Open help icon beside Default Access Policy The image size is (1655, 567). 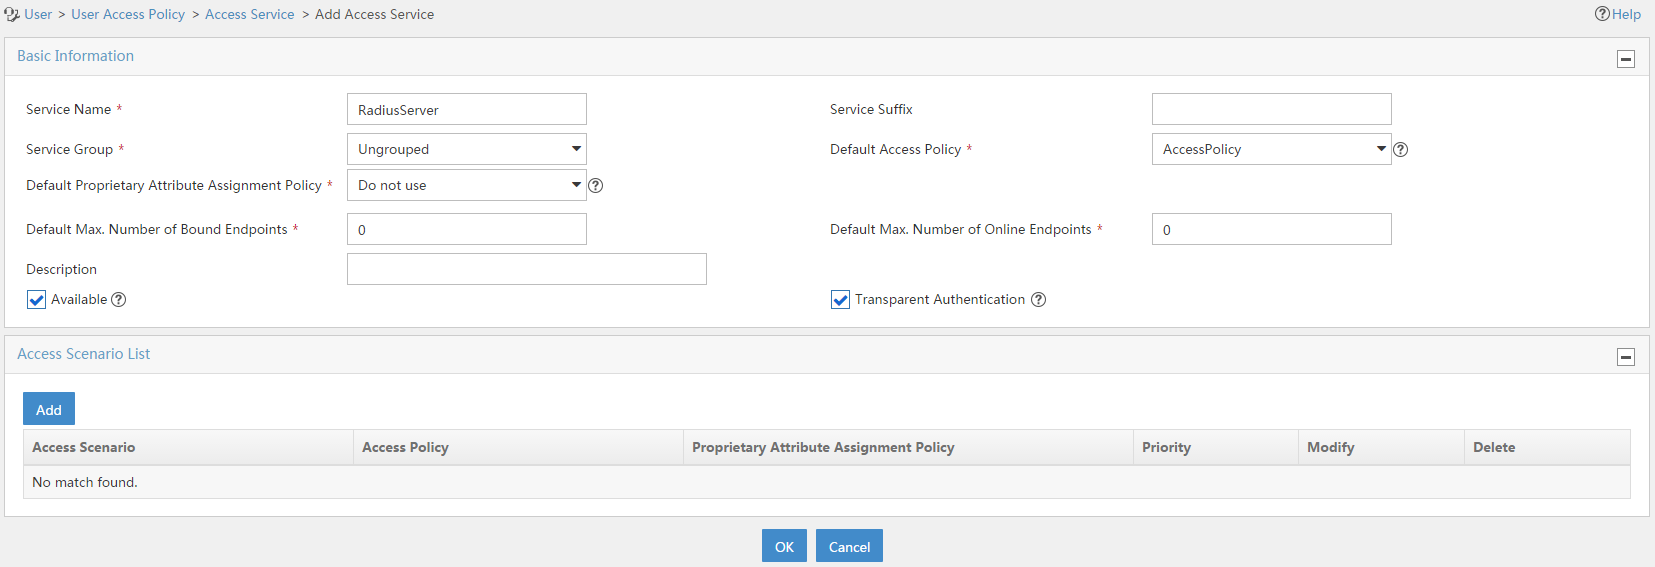(x=1401, y=149)
